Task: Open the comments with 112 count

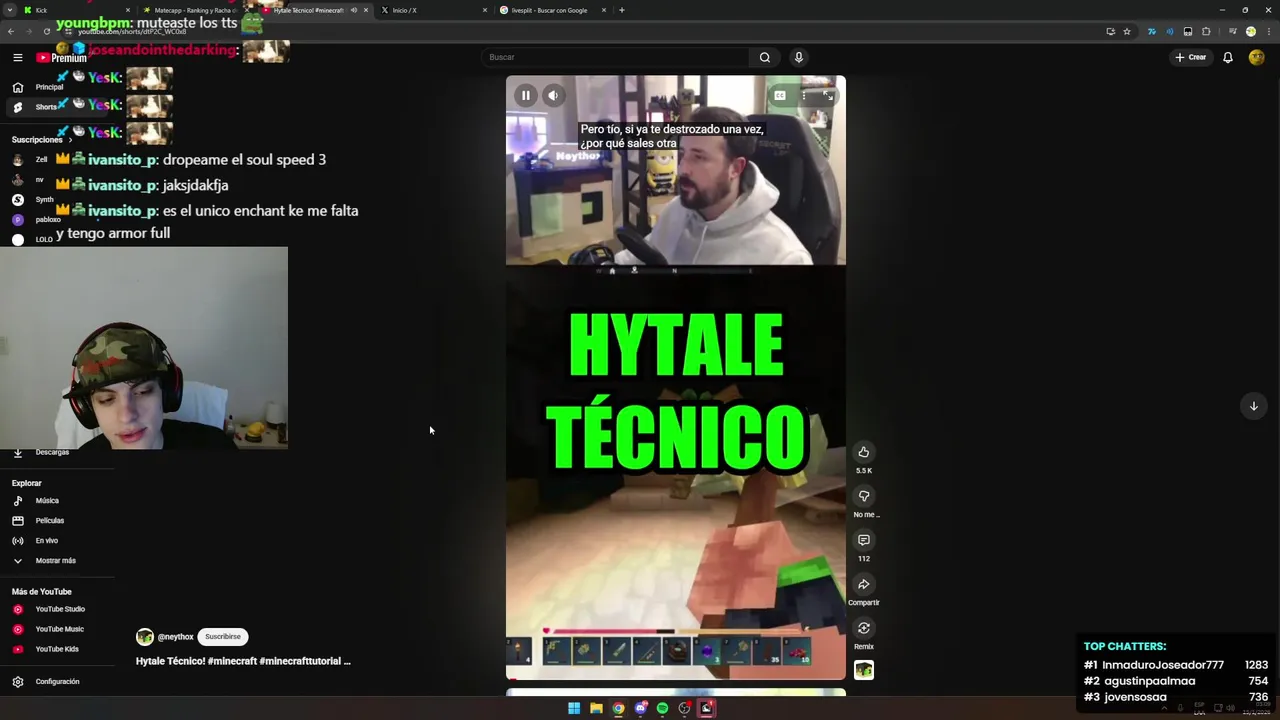Action: (864, 540)
